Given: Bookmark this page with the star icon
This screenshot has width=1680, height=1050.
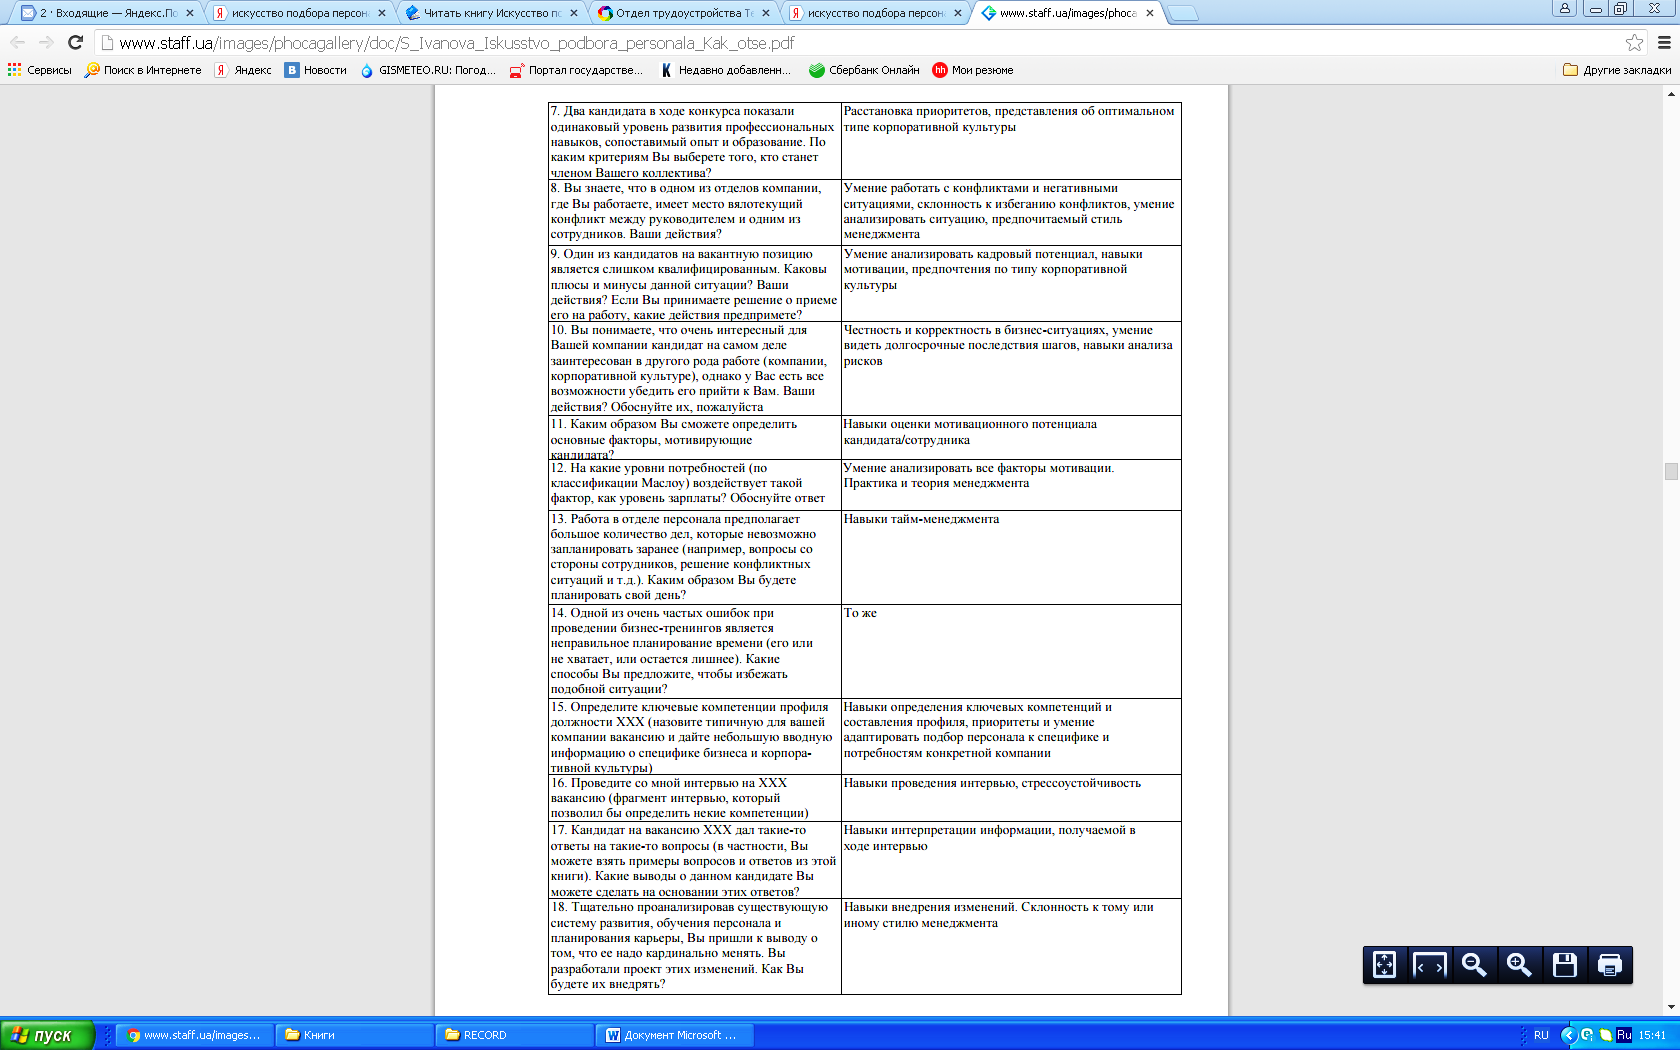Looking at the screenshot, I should tap(1634, 42).
